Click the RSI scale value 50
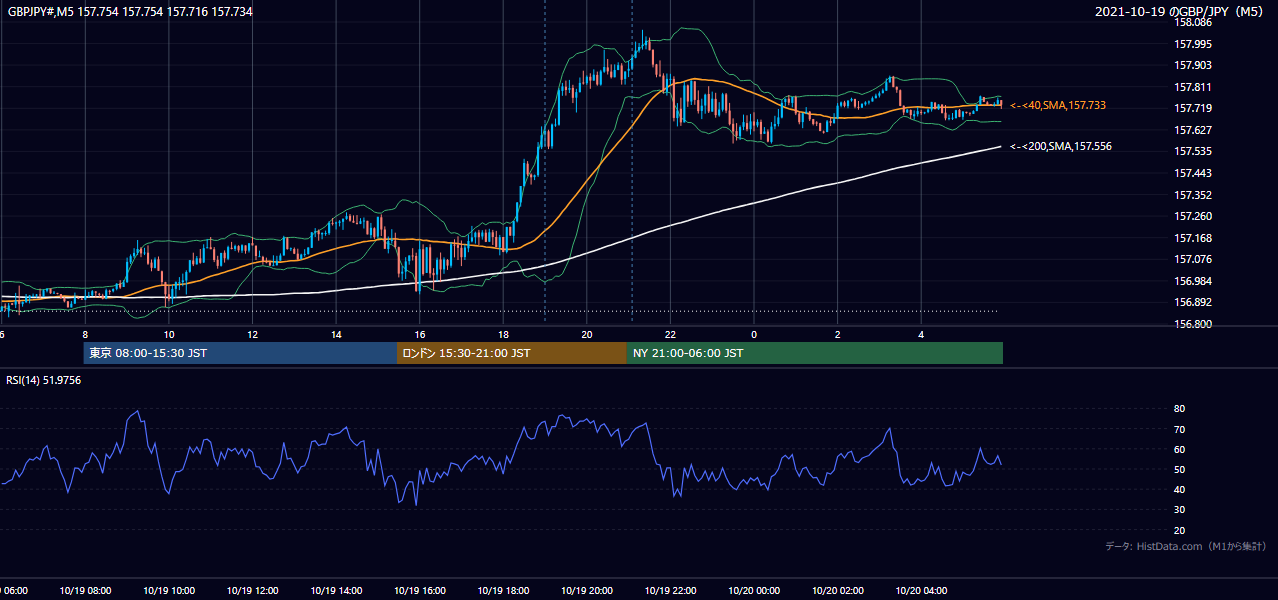This screenshot has height=600, width=1278. click(1180, 469)
